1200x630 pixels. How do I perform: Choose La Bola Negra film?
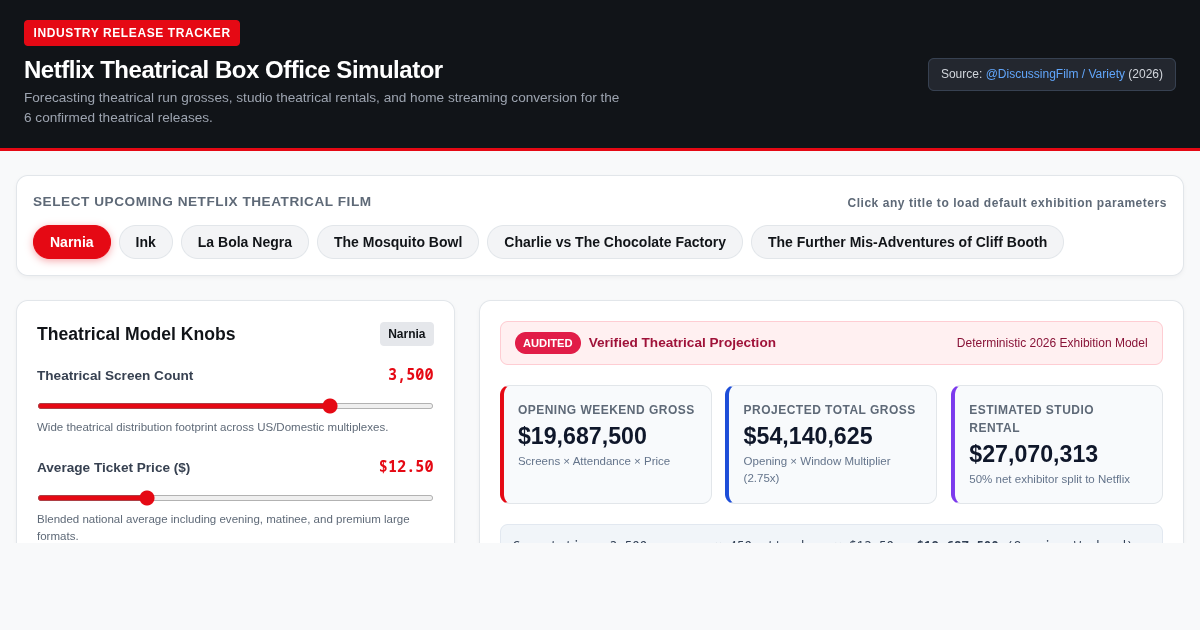pos(245,242)
